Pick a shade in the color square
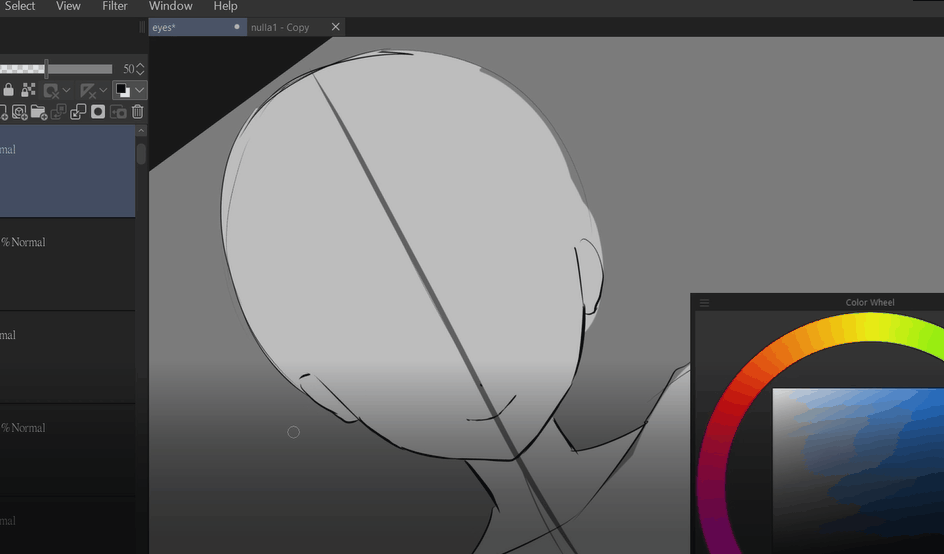Screen dimensions: 944x554 858,471
